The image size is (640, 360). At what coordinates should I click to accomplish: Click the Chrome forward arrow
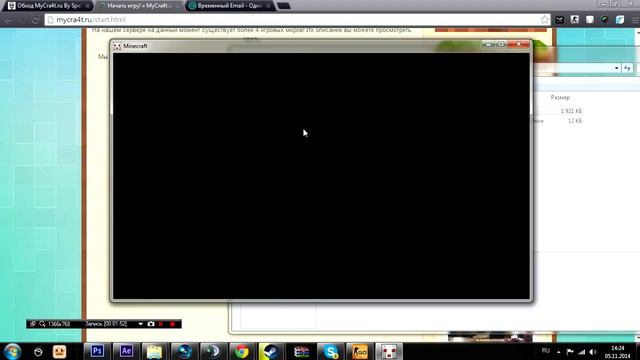[x=22, y=20]
